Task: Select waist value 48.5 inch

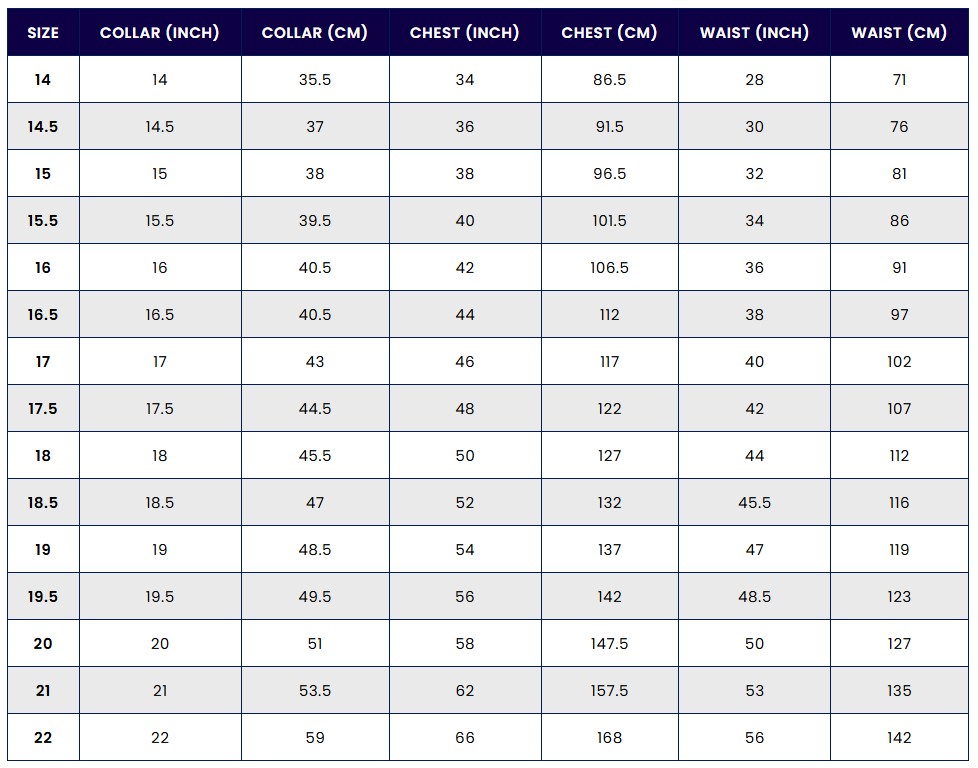Action: pyautogui.click(x=755, y=596)
